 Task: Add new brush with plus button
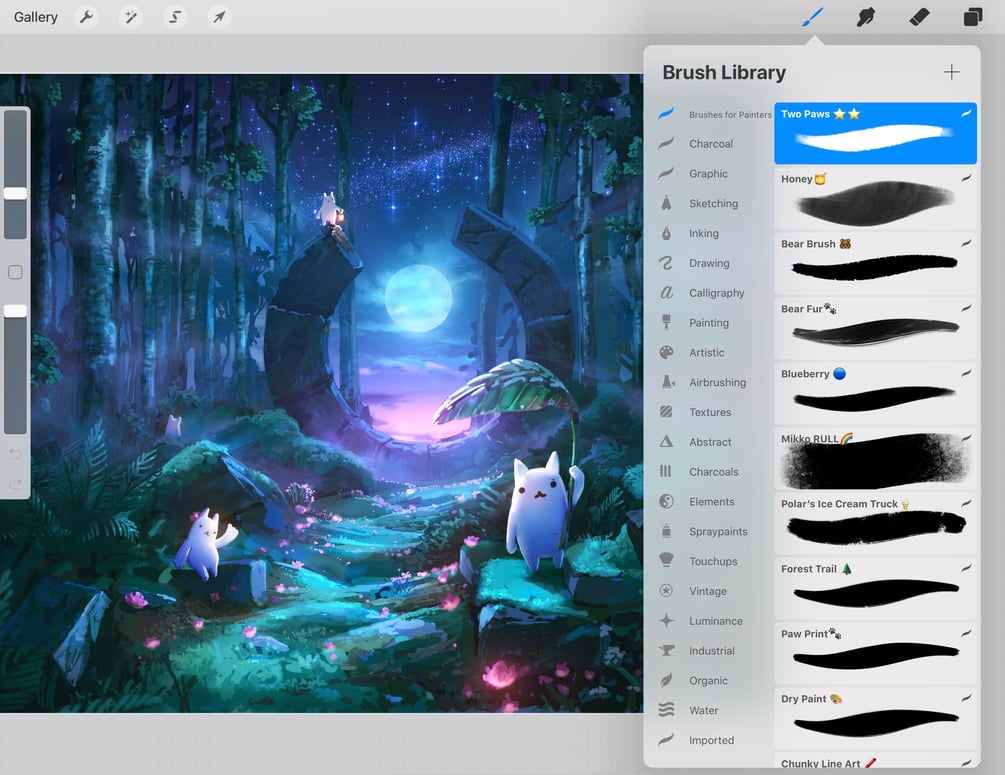pos(952,72)
